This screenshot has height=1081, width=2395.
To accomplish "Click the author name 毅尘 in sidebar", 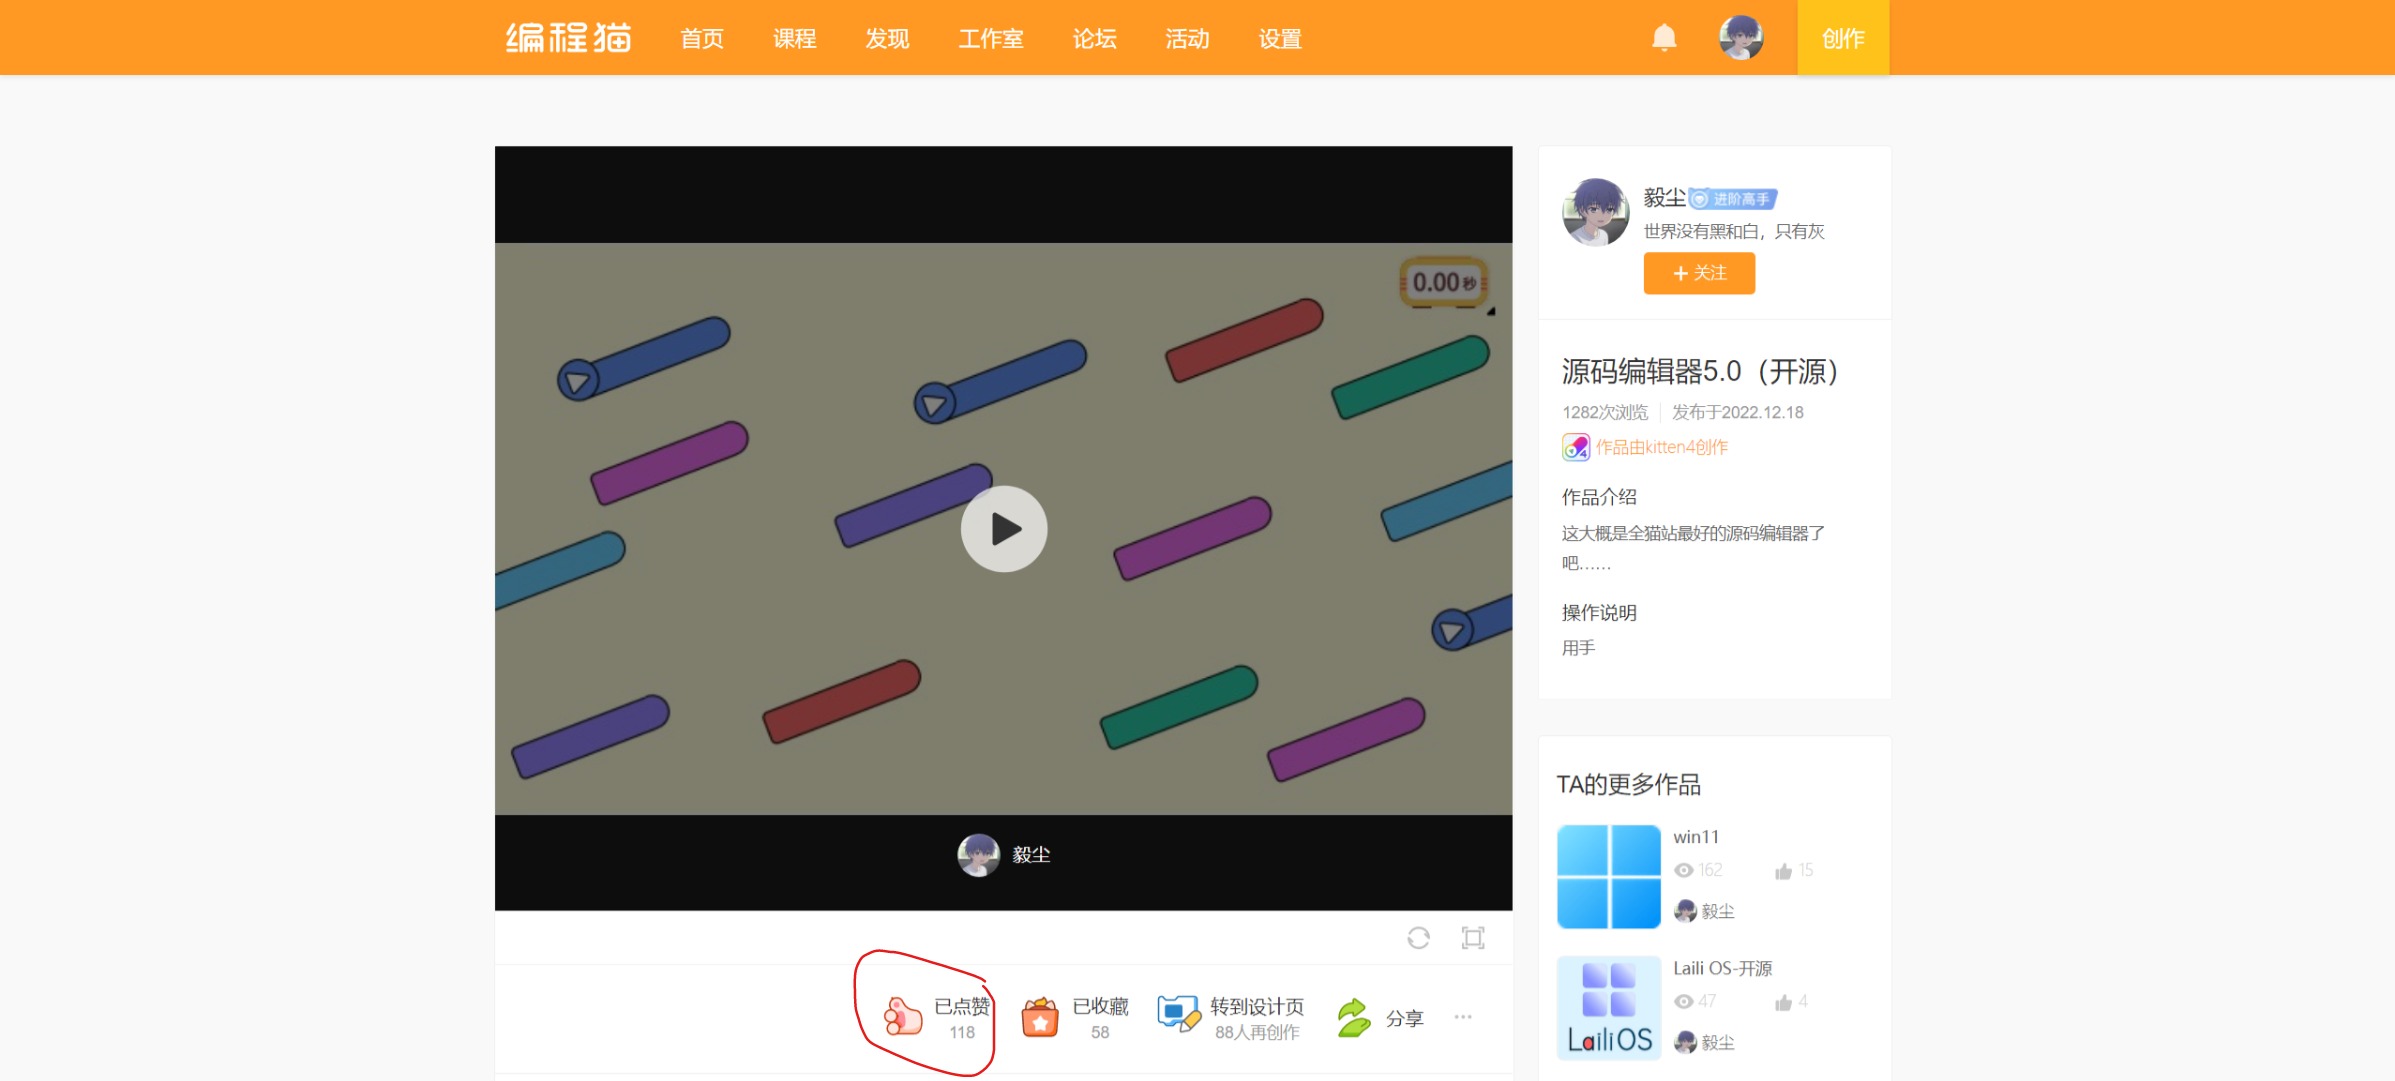I will (1664, 198).
